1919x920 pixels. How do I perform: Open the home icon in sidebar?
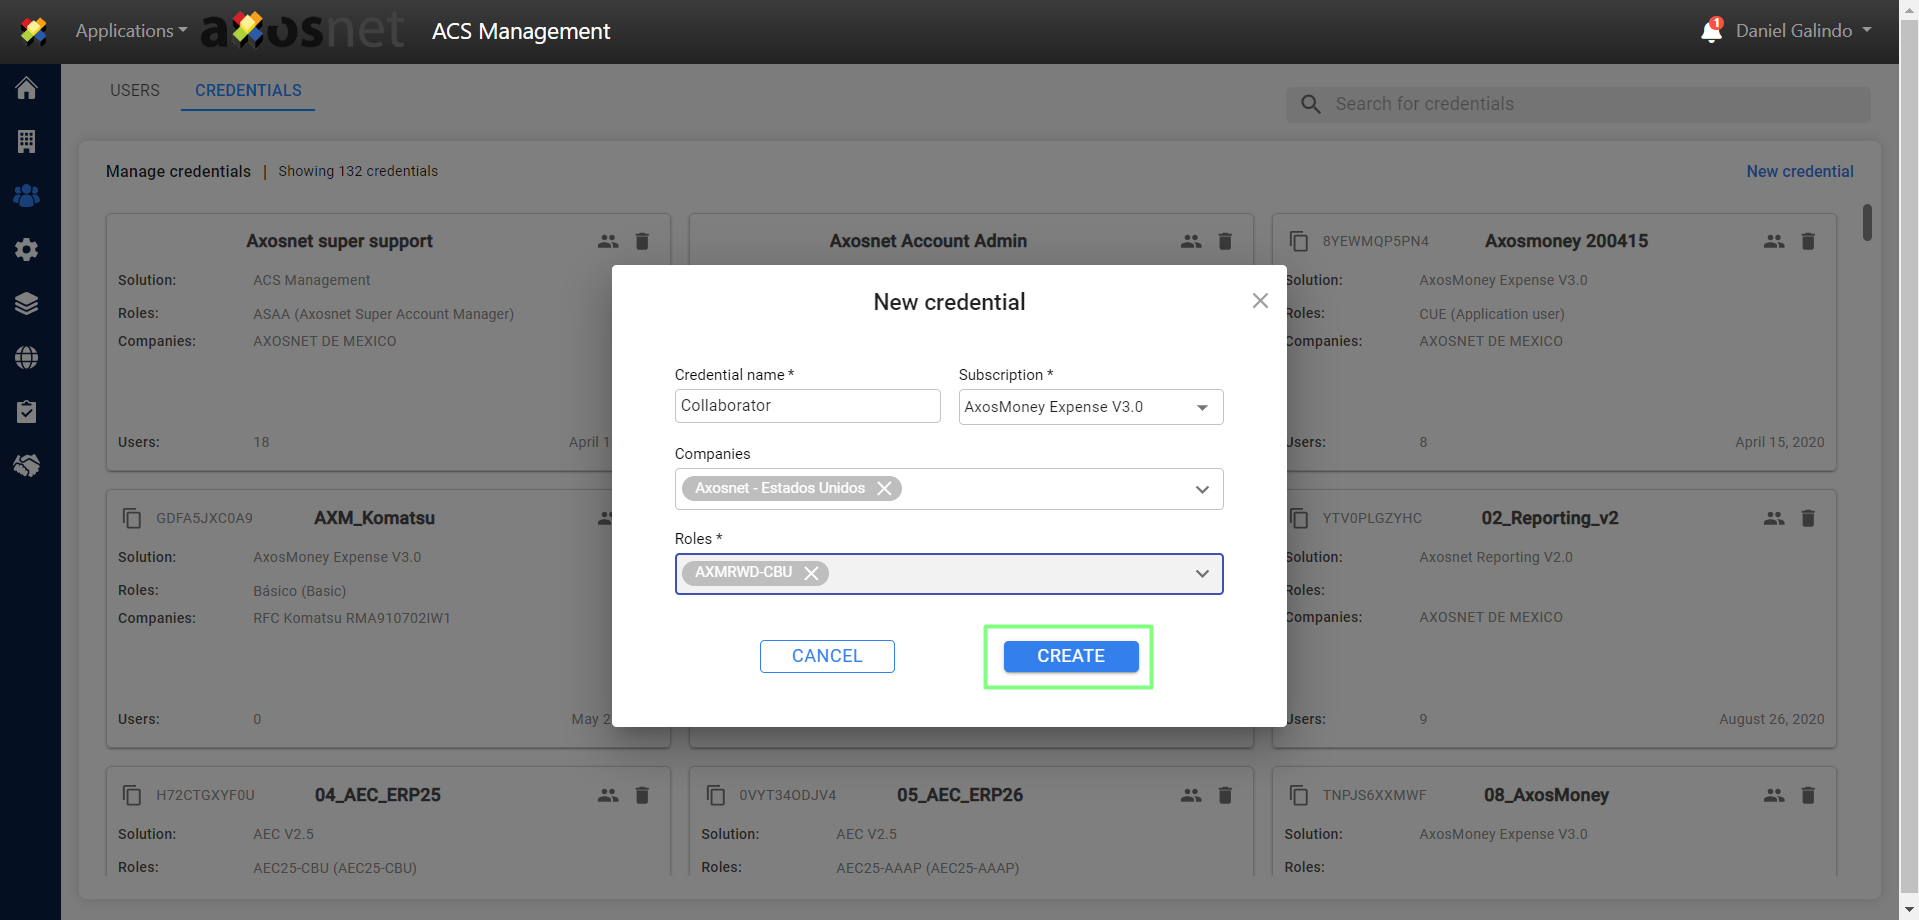pos(27,88)
